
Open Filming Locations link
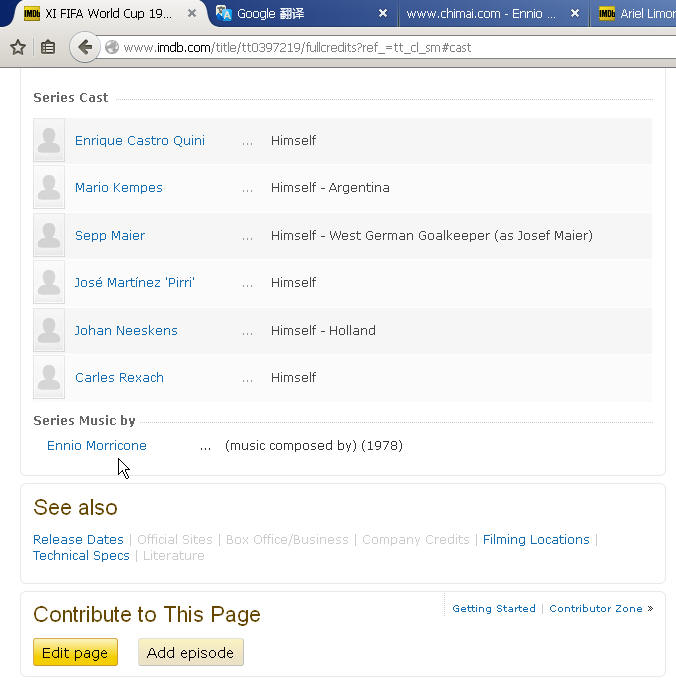pos(536,539)
